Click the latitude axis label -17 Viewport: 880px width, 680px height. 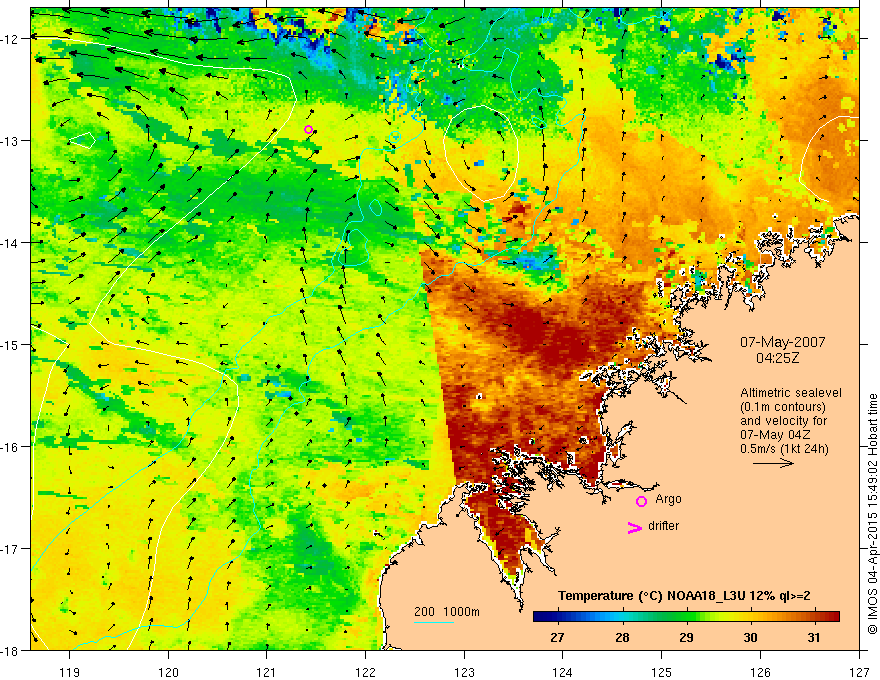11,549
